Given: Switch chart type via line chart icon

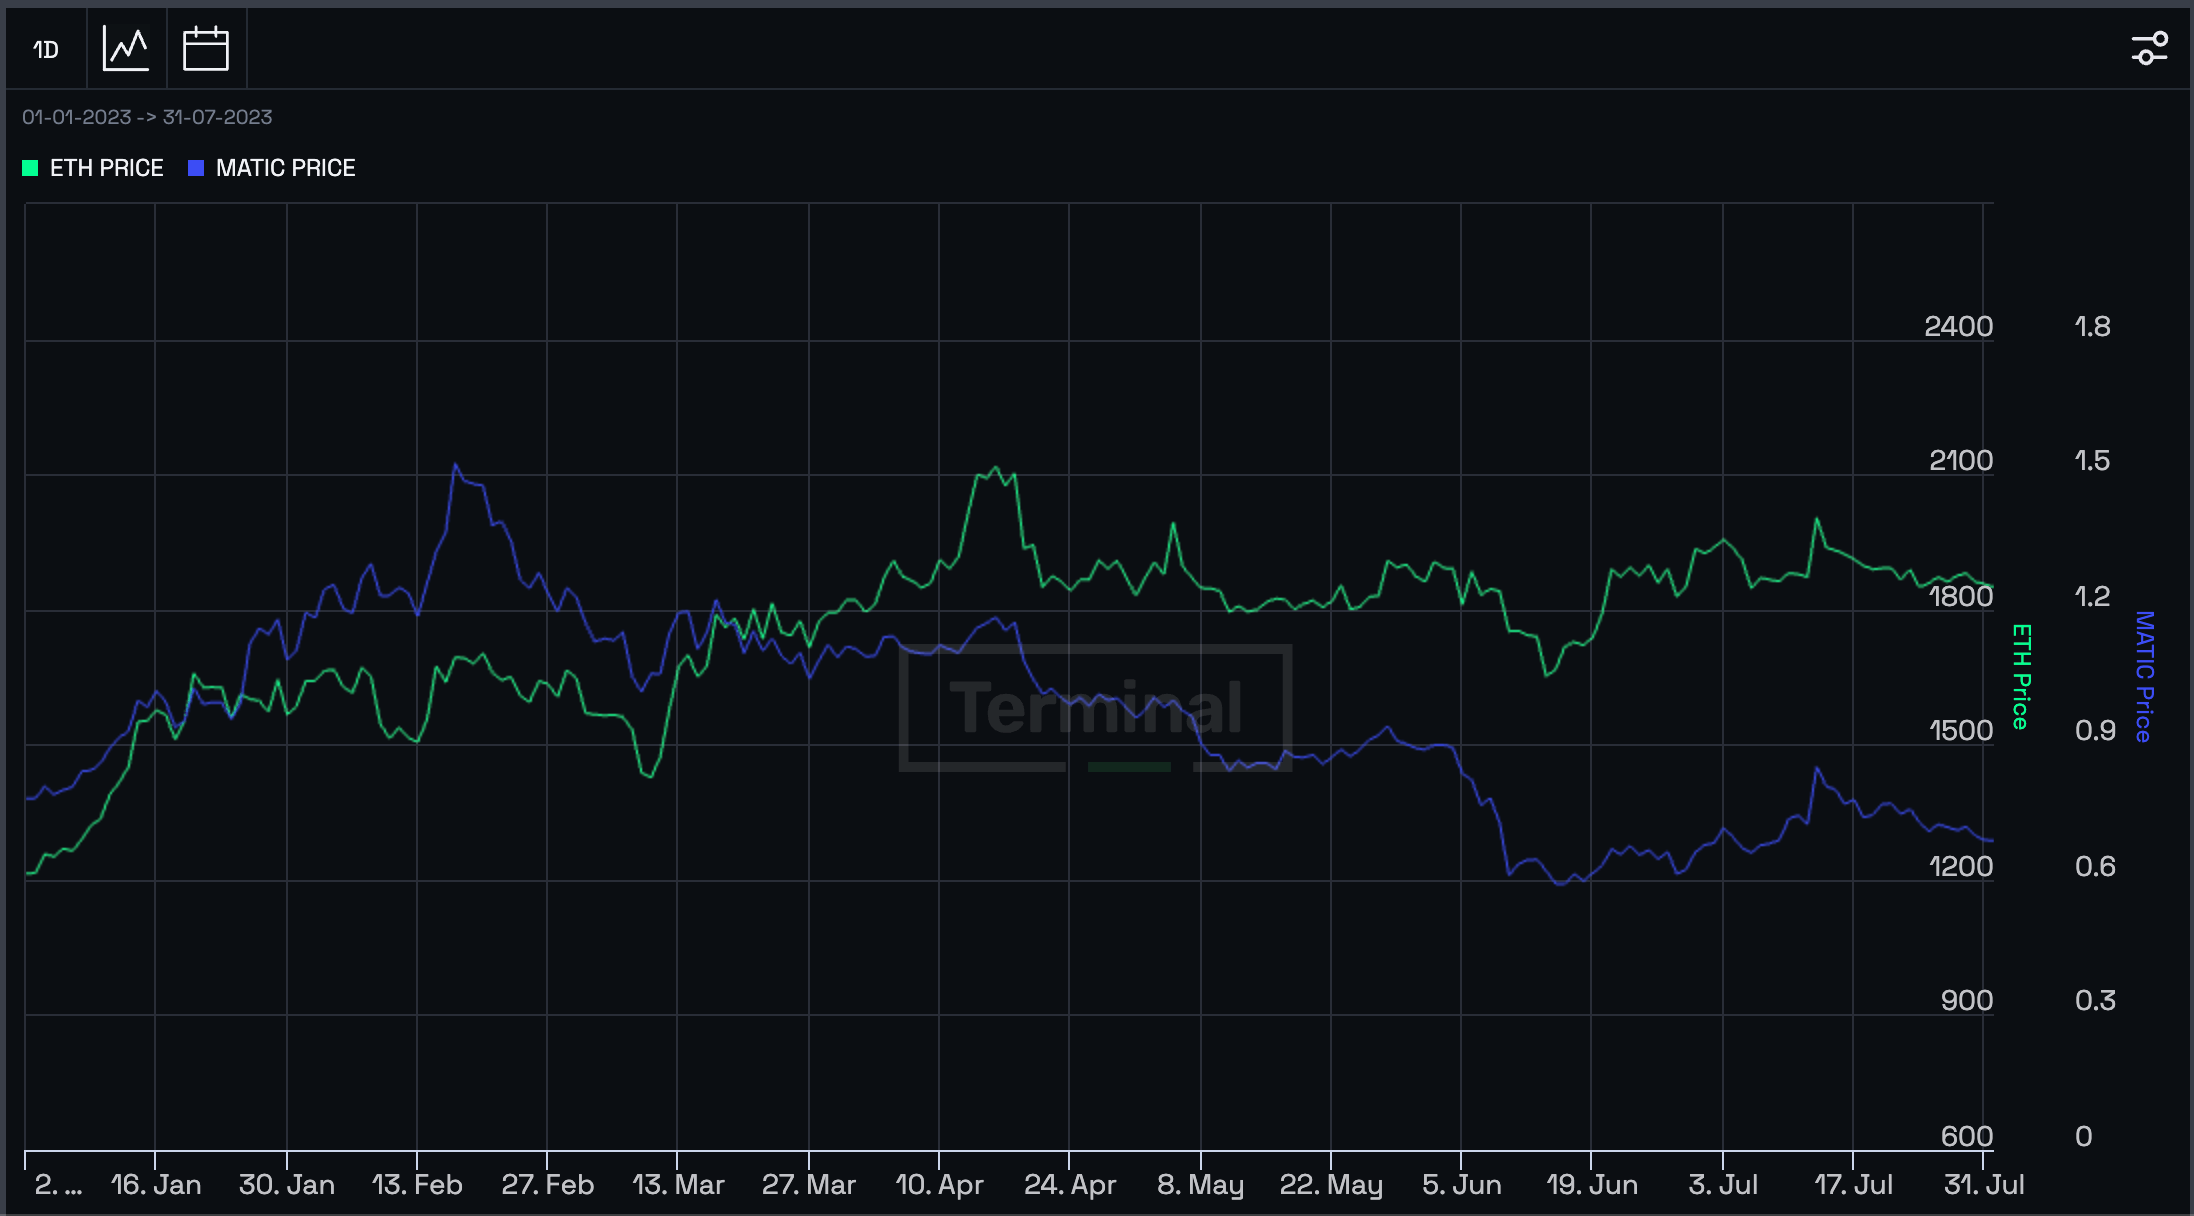Looking at the screenshot, I should 126,49.
